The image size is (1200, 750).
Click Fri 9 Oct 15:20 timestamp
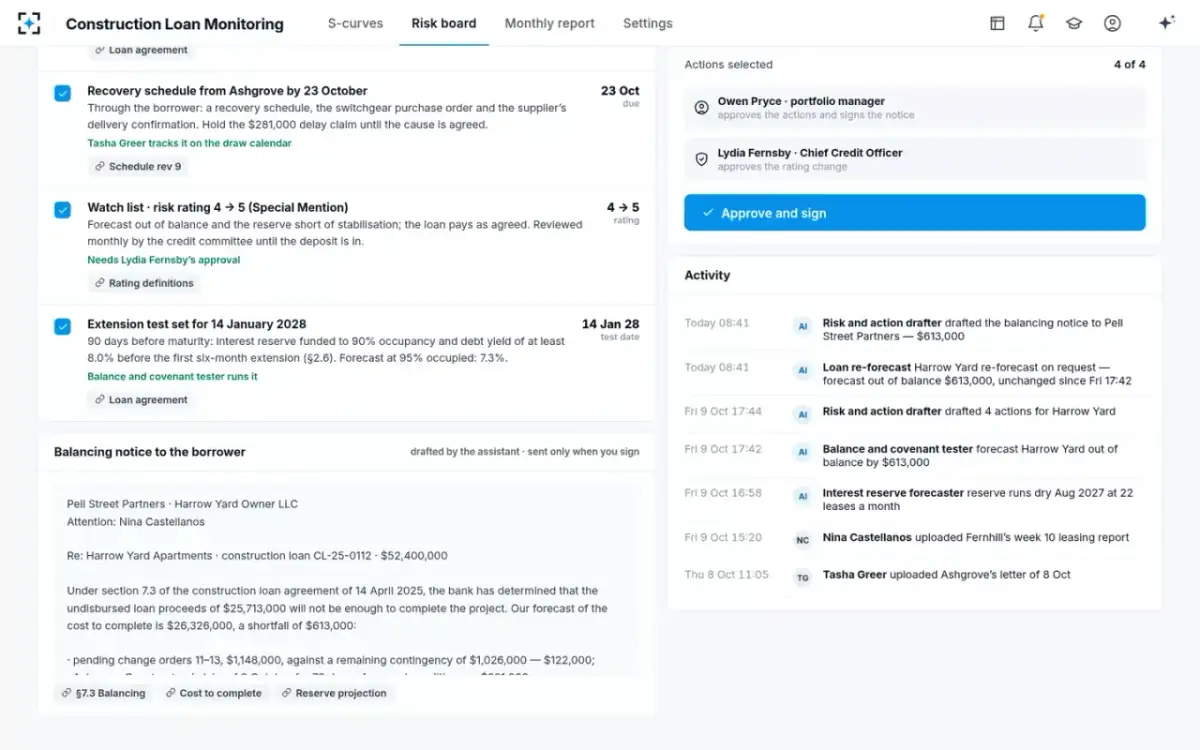pyautogui.click(x=723, y=537)
